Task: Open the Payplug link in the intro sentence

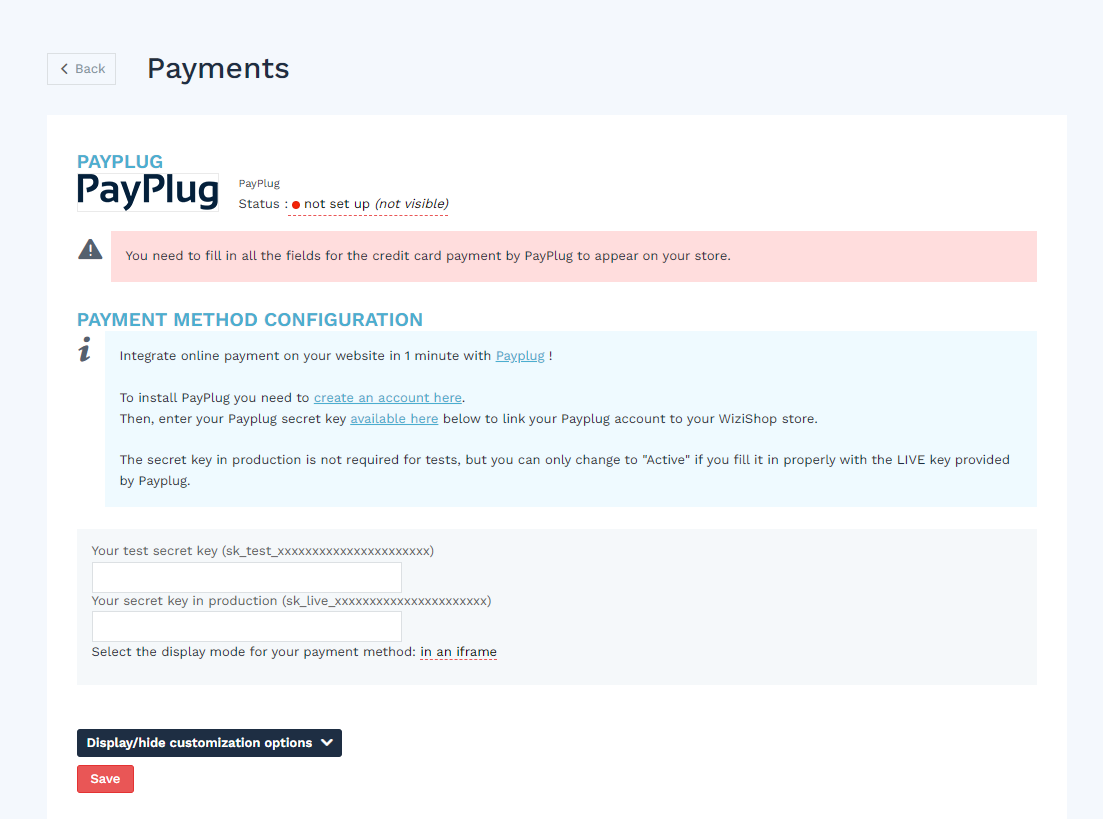Action: coord(520,356)
